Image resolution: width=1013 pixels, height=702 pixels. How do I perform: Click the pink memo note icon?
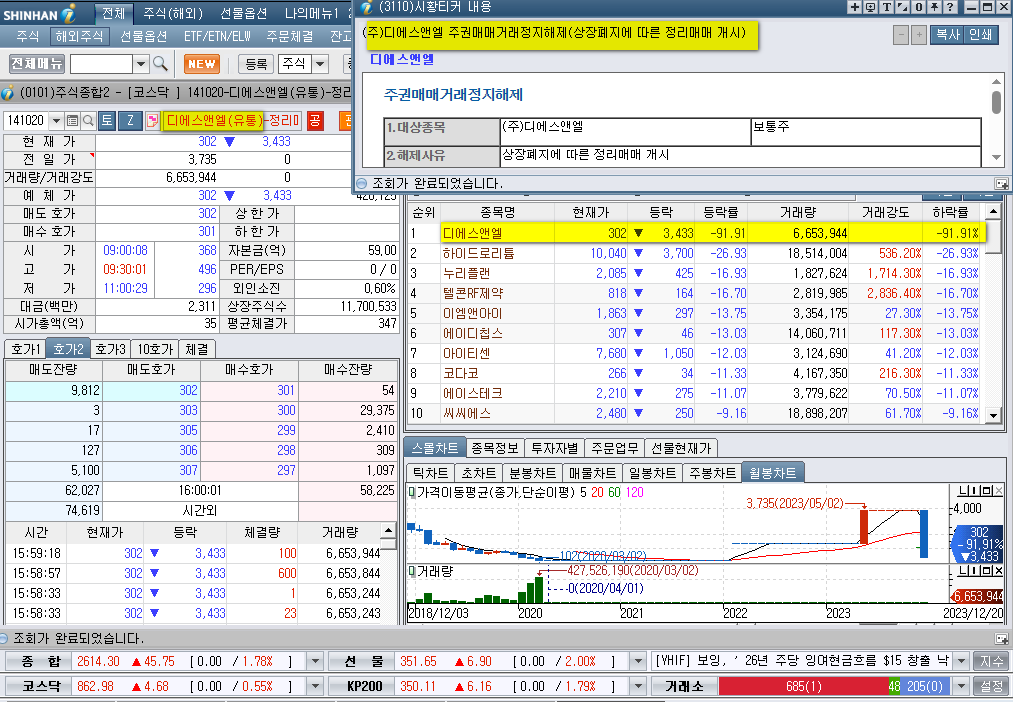click(x=152, y=121)
